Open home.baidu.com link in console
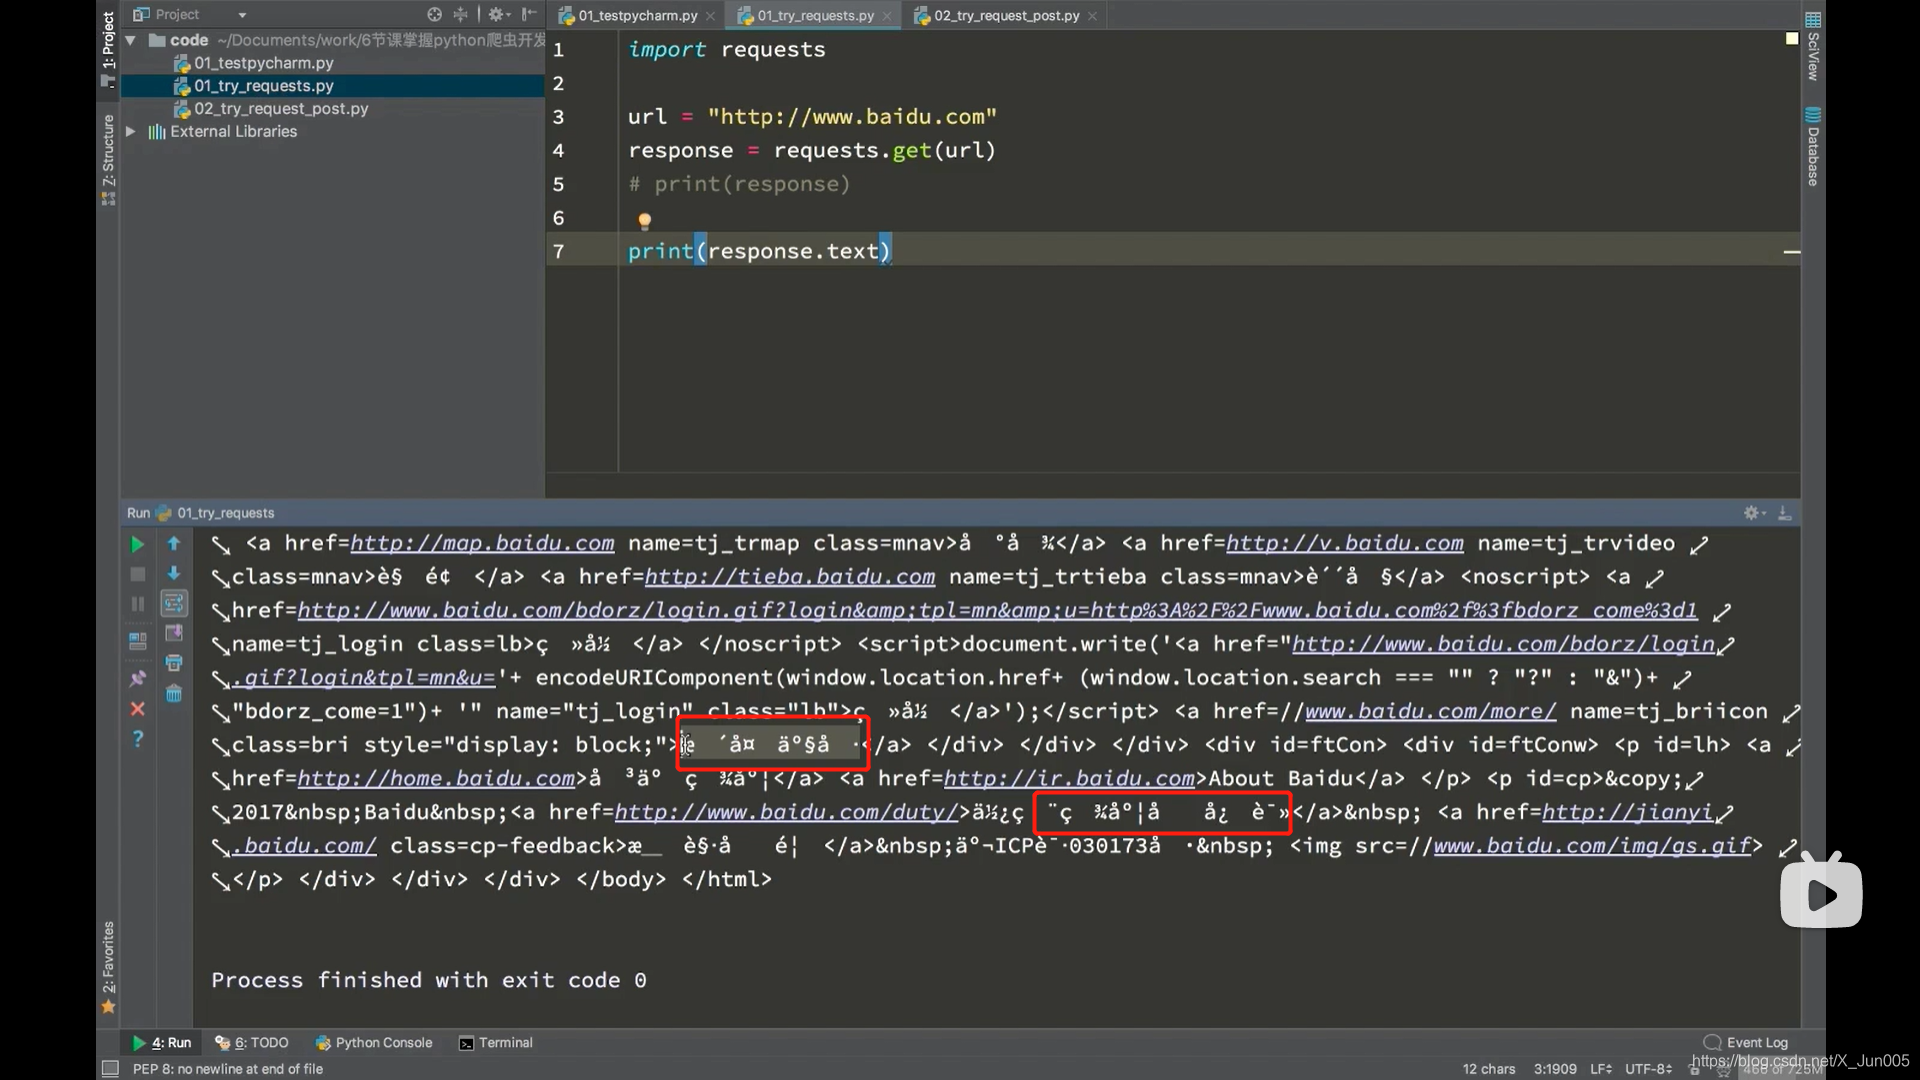The height and width of the screenshot is (1080, 1920). point(436,779)
